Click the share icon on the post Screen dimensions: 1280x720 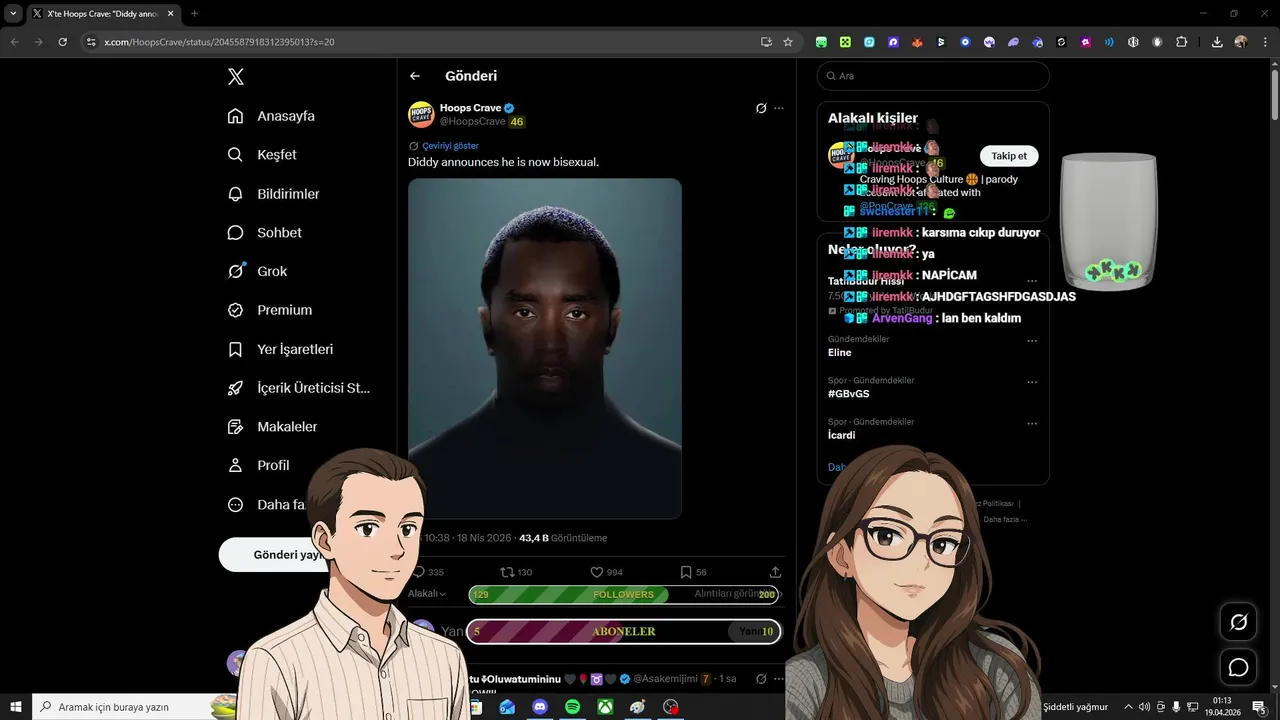tap(775, 572)
